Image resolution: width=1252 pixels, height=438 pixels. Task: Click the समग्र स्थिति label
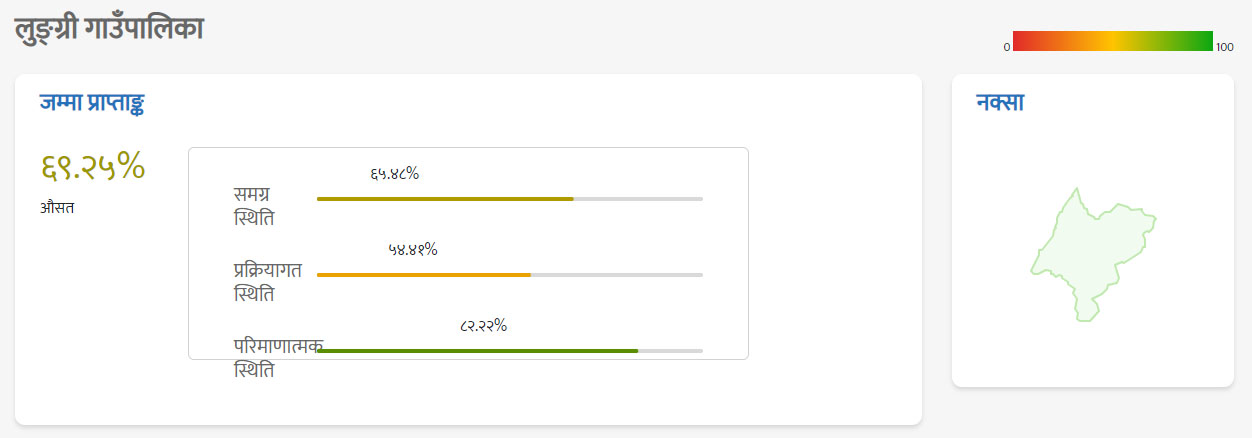[x=253, y=206]
